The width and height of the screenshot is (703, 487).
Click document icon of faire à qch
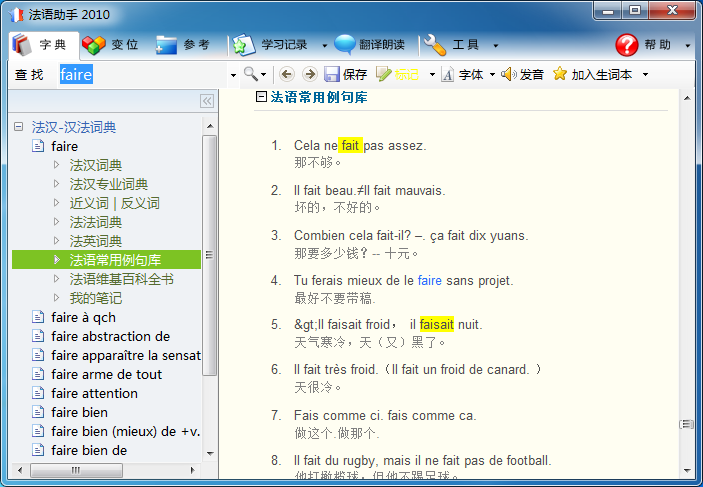[x=38, y=317]
